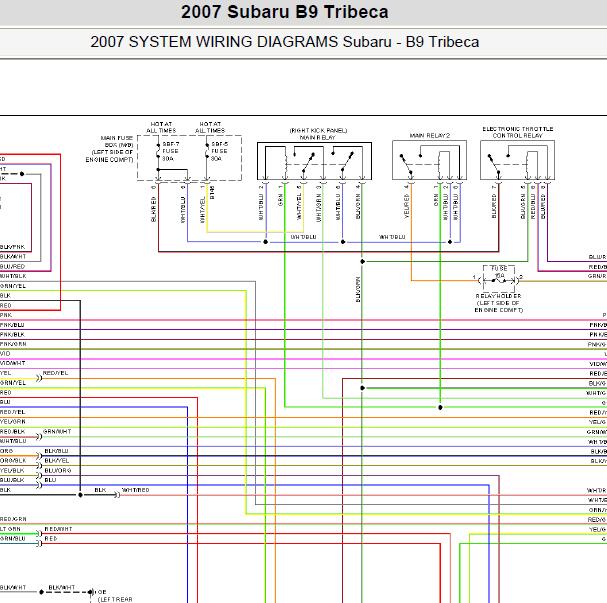Click the 'VIO/WHT' wire label on the left edge
Image resolution: width=607 pixels, height=603 pixels.
13,363
